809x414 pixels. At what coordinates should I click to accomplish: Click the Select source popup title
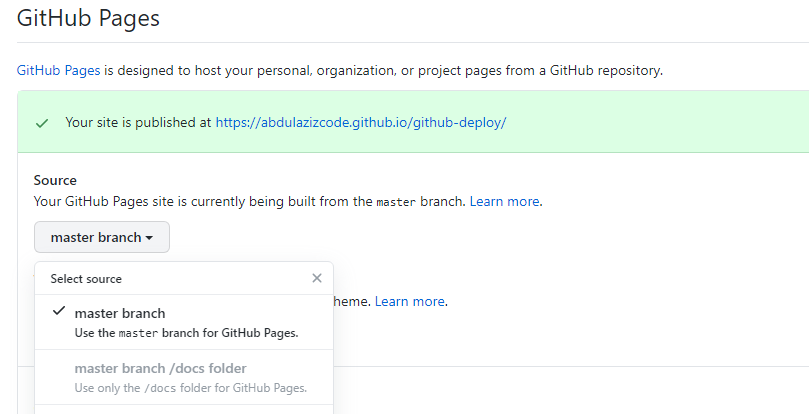(x=86, y=279)
